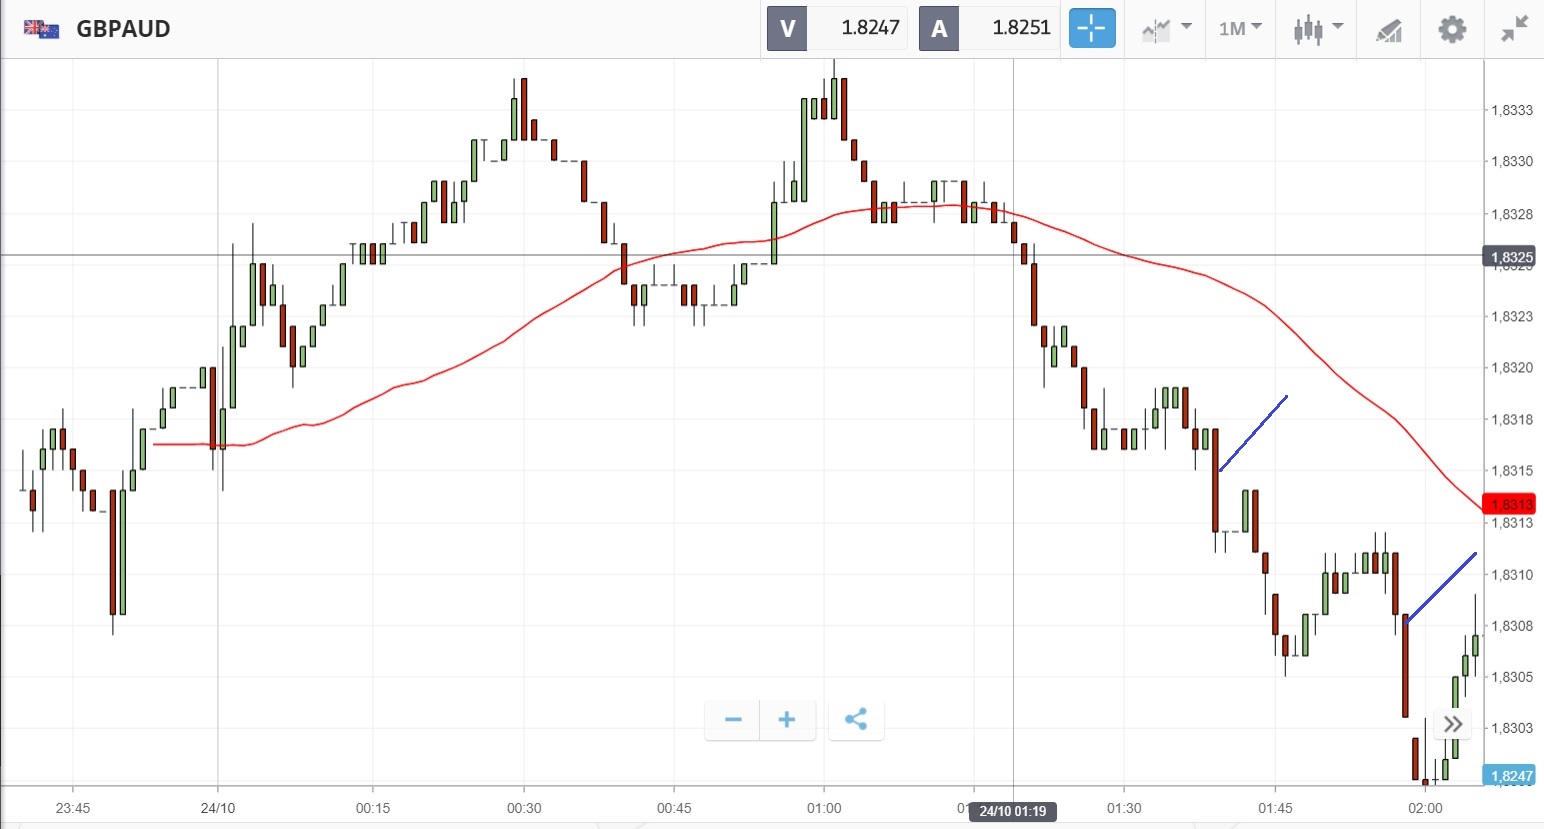
Task: Expand the 1M timeframe dropdown
Action: tap(1240, 28)
